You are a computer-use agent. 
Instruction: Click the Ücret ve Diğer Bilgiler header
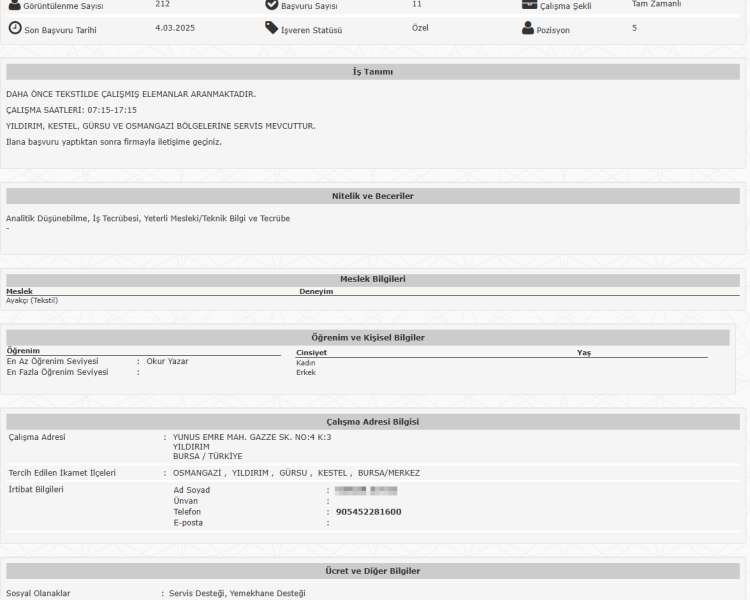pos(372,571)
